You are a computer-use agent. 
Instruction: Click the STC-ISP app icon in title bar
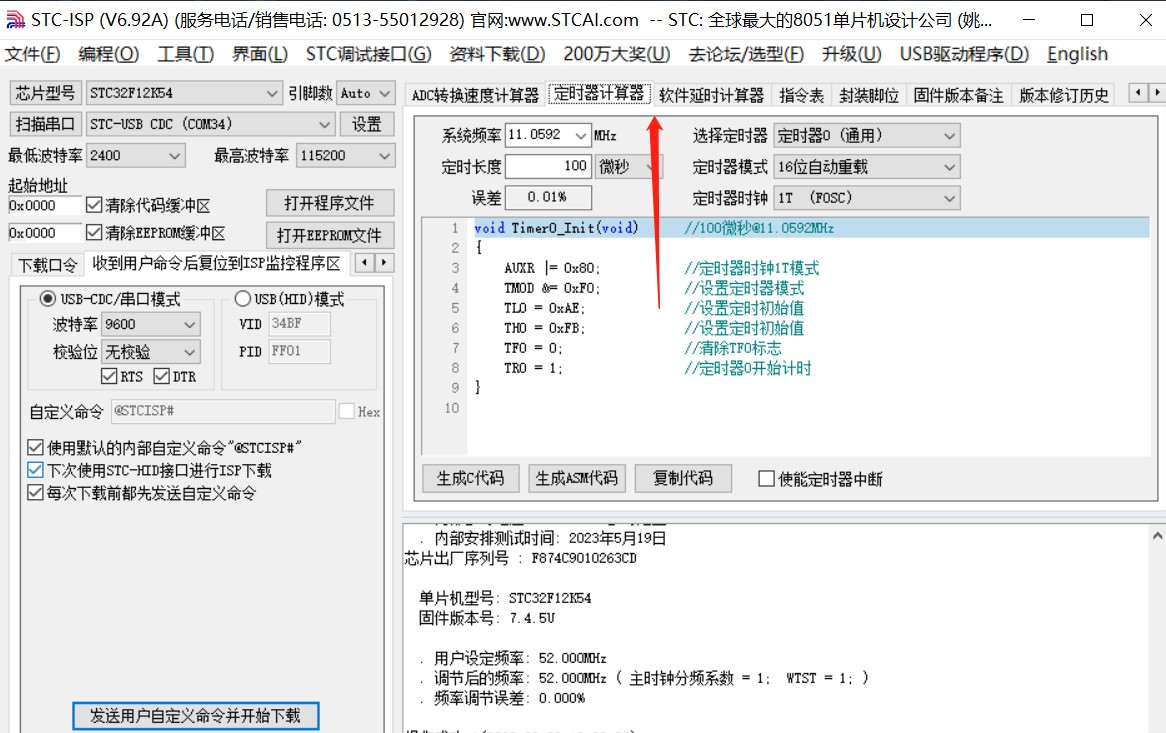click(x=14, y=20)
